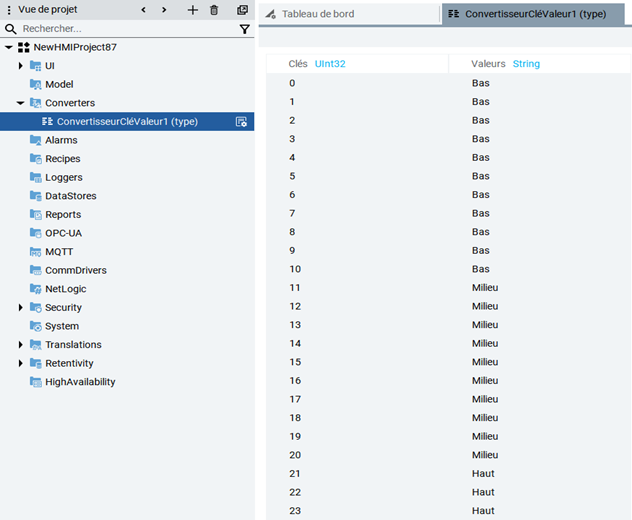
Task: Select the Translations folder icon
Action: click(x=35, y=345)
